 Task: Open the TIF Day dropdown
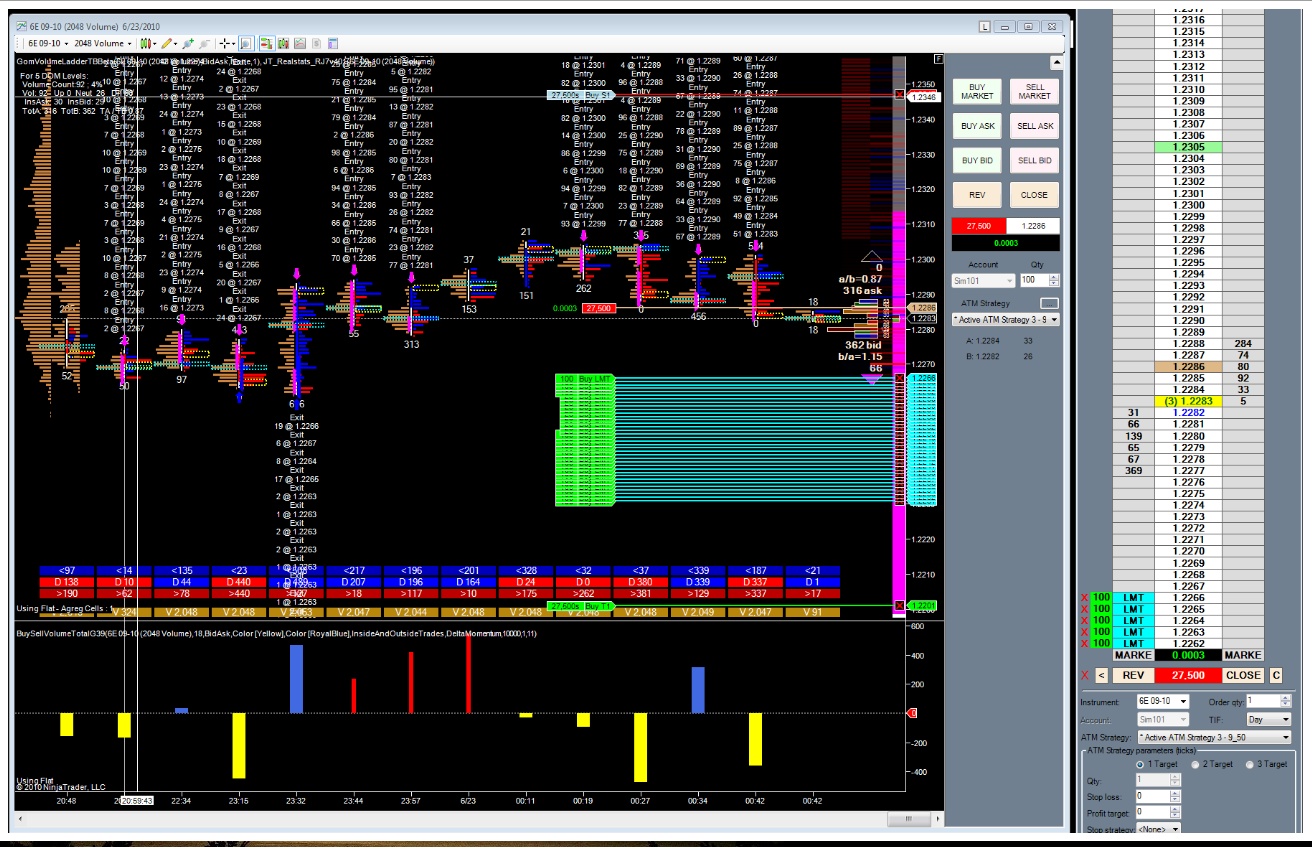click(x=1269, y=719)
